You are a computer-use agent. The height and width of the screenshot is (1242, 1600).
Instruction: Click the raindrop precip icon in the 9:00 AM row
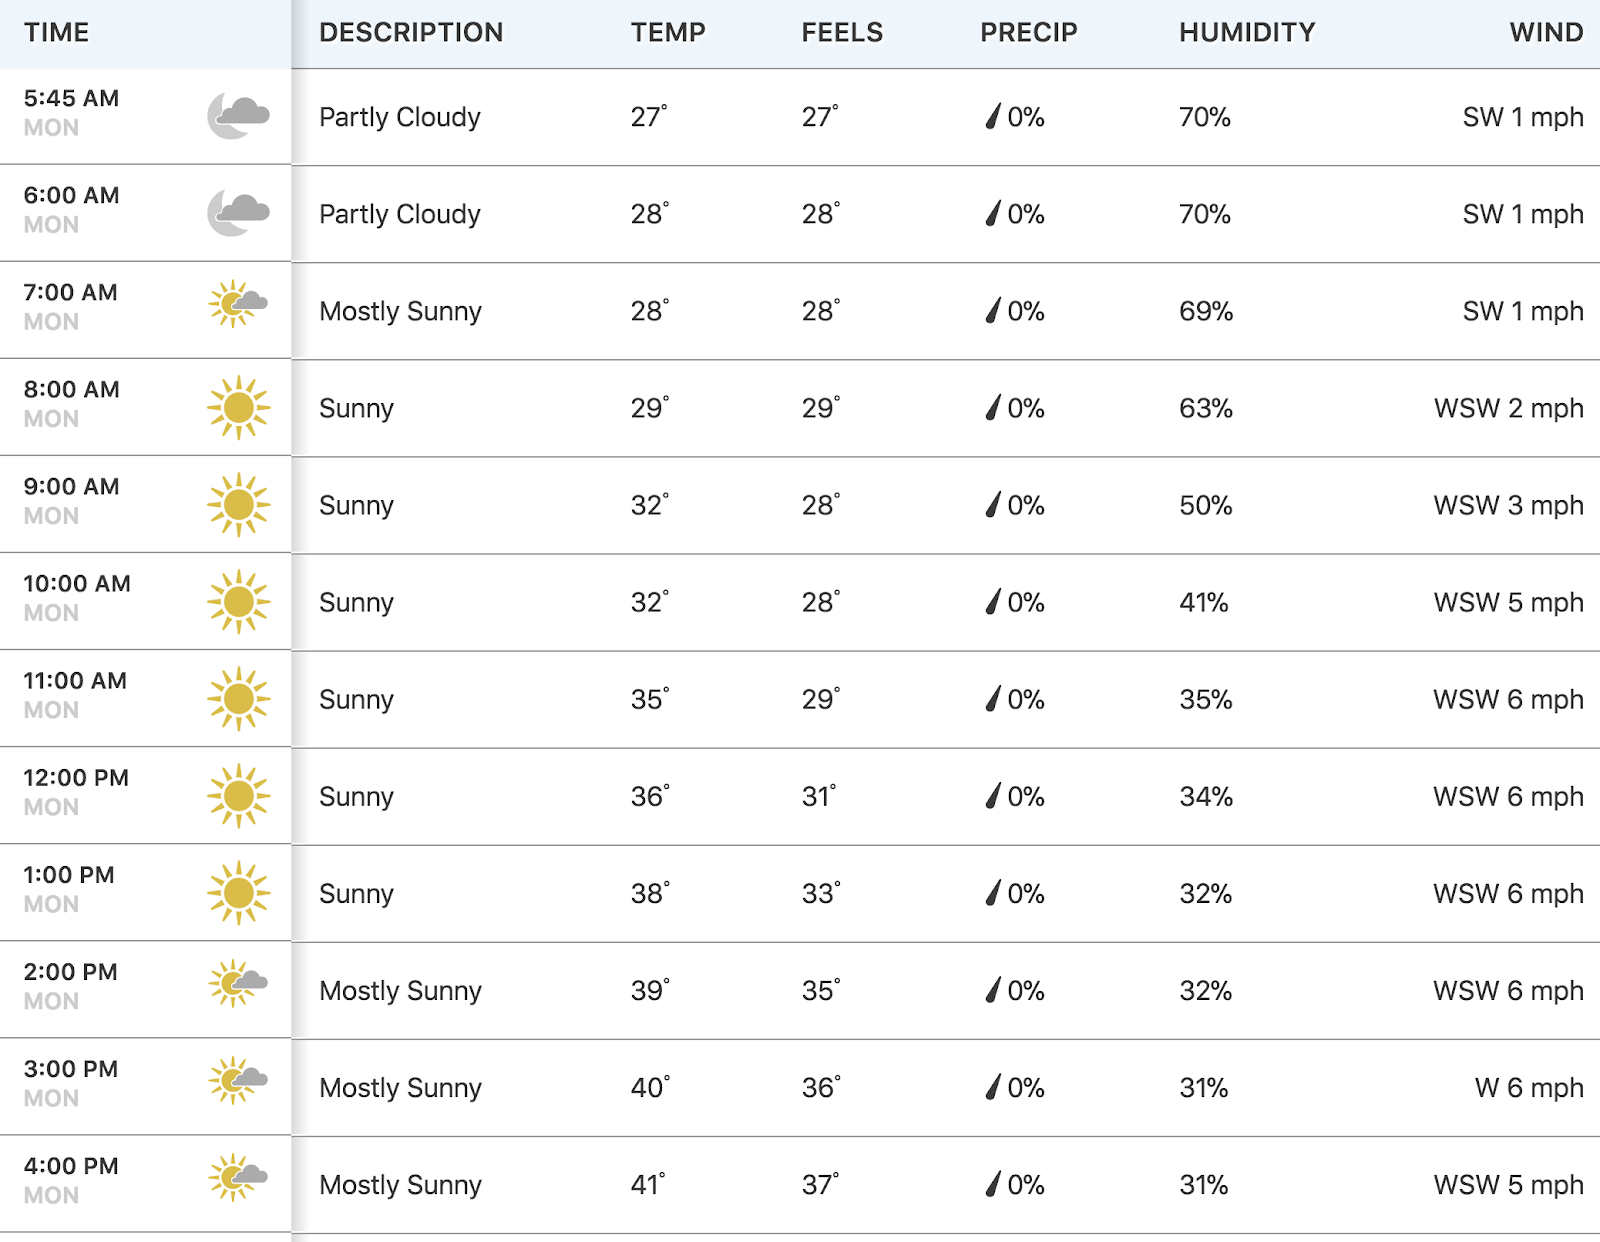click(x=992, y=504)
